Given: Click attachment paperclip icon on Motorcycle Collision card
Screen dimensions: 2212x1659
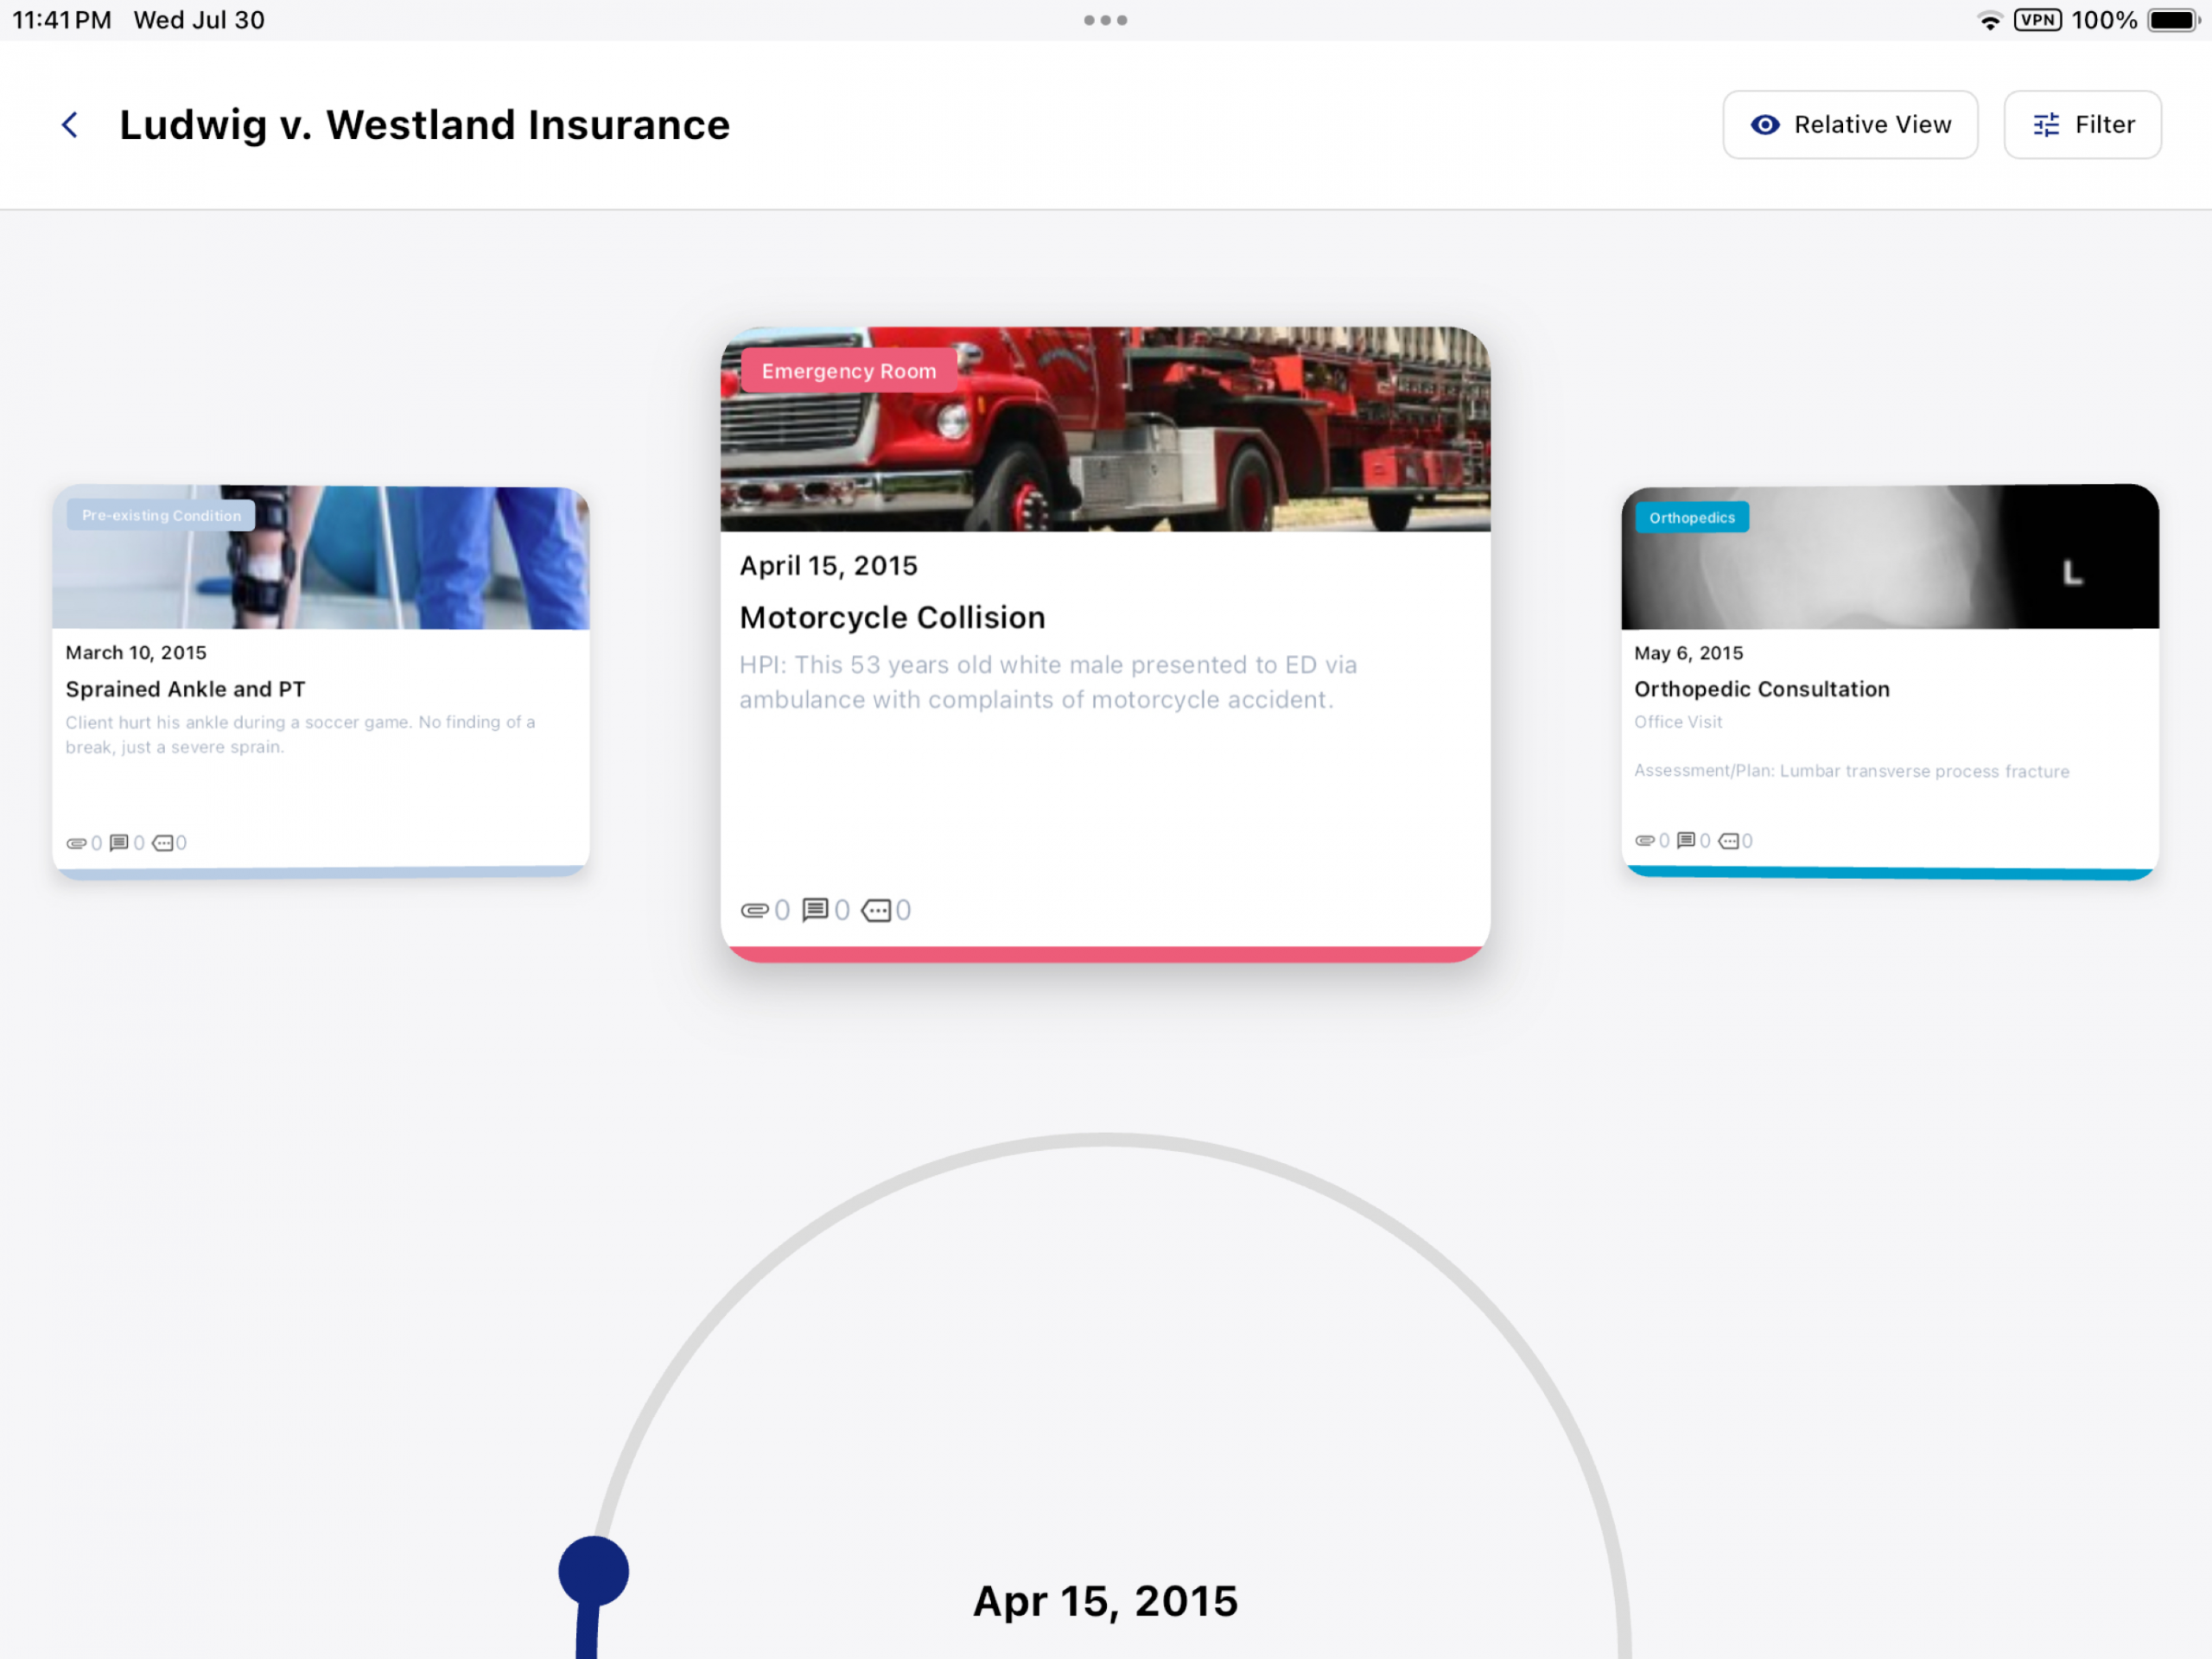Looking at the screenshot, I should tap(754, 910).
